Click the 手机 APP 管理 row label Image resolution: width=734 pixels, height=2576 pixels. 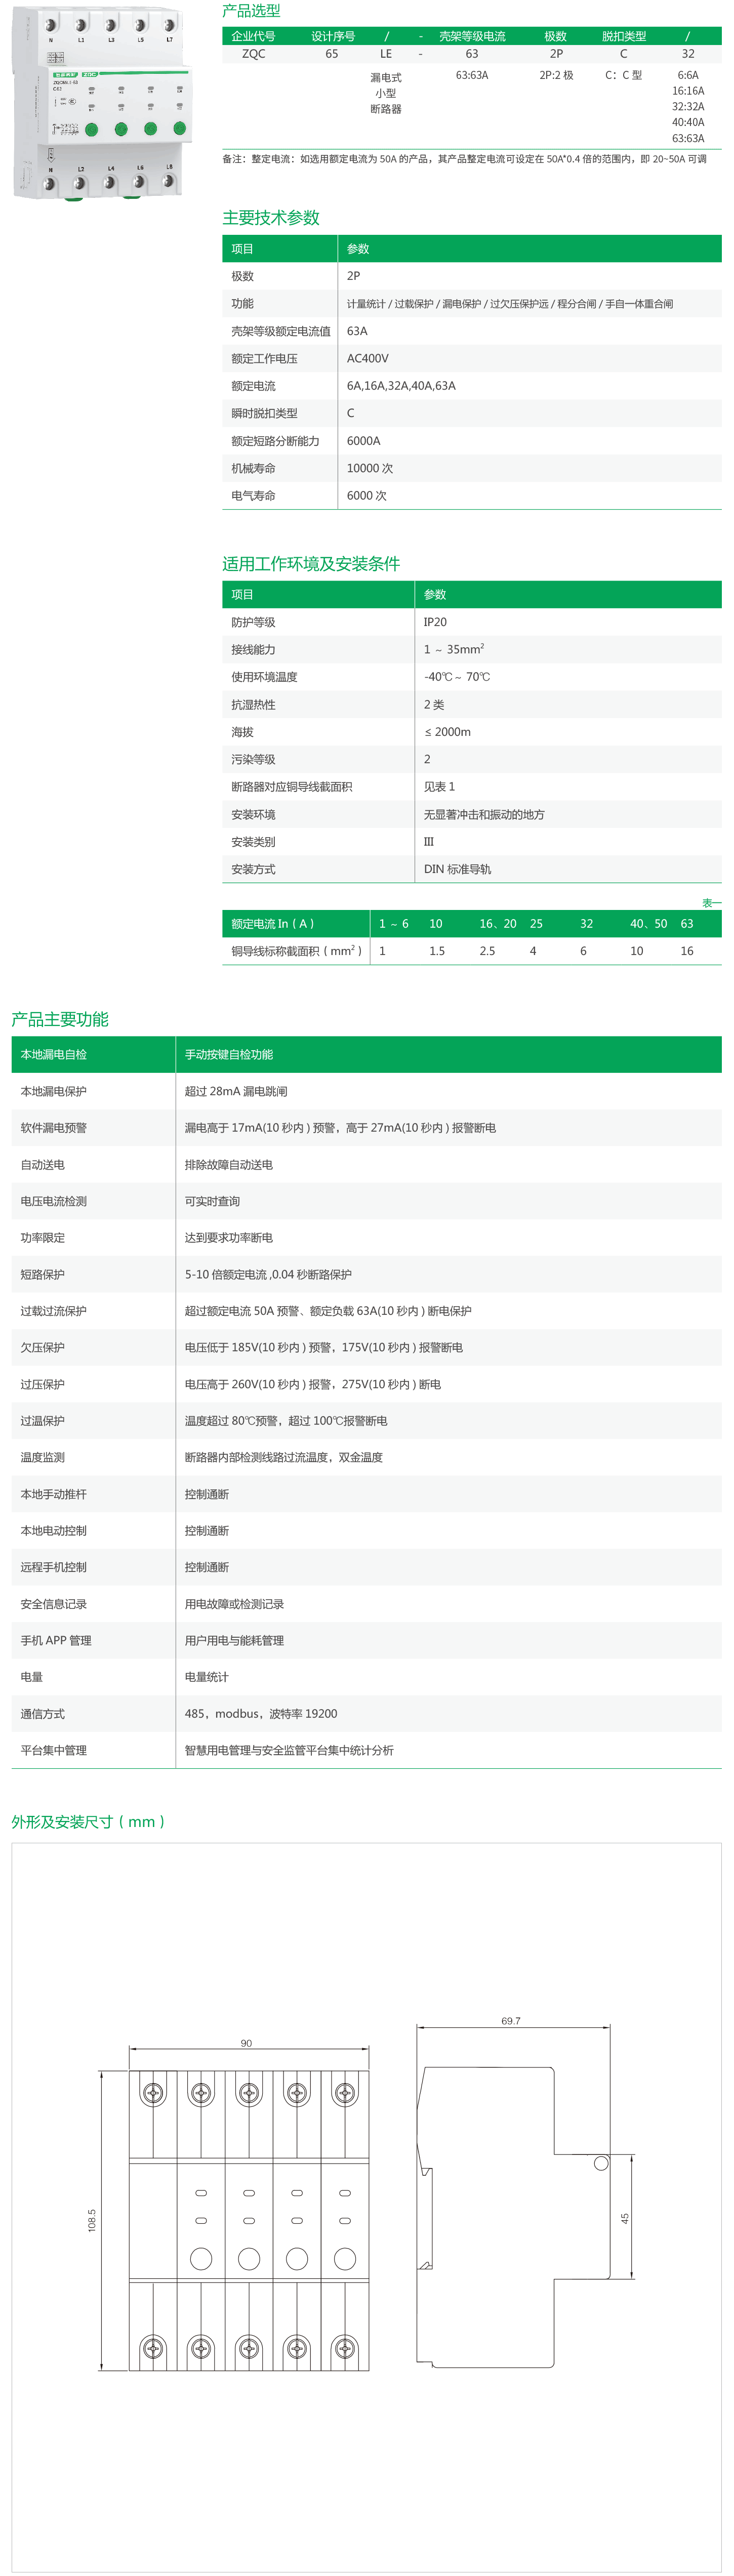point(55,1641)
